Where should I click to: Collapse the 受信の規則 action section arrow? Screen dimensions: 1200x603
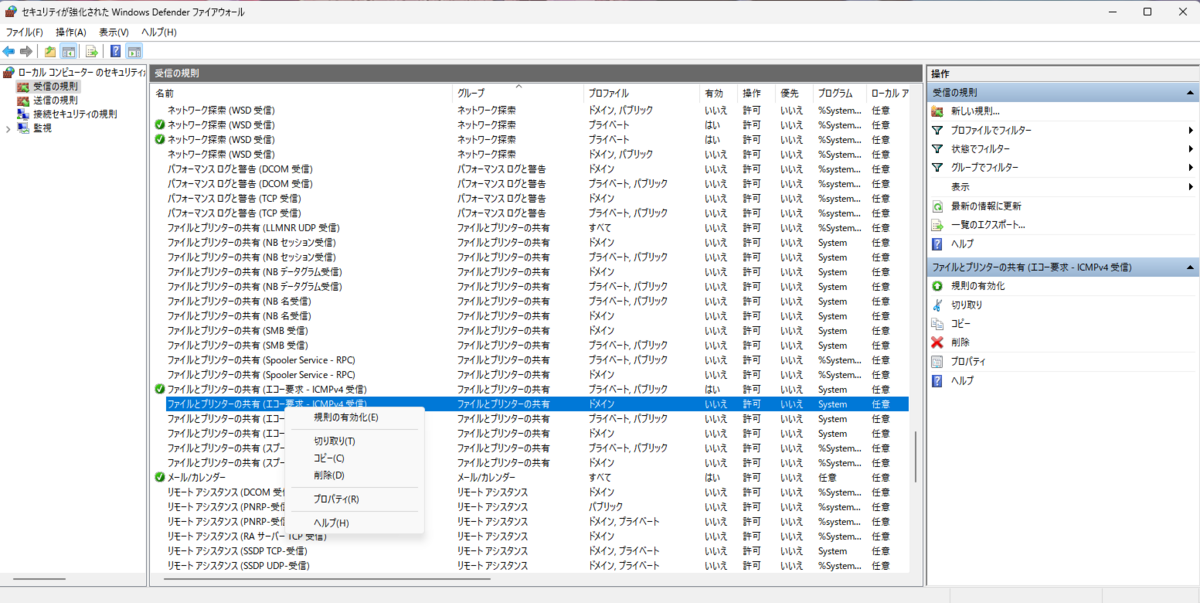[1190, 92]
